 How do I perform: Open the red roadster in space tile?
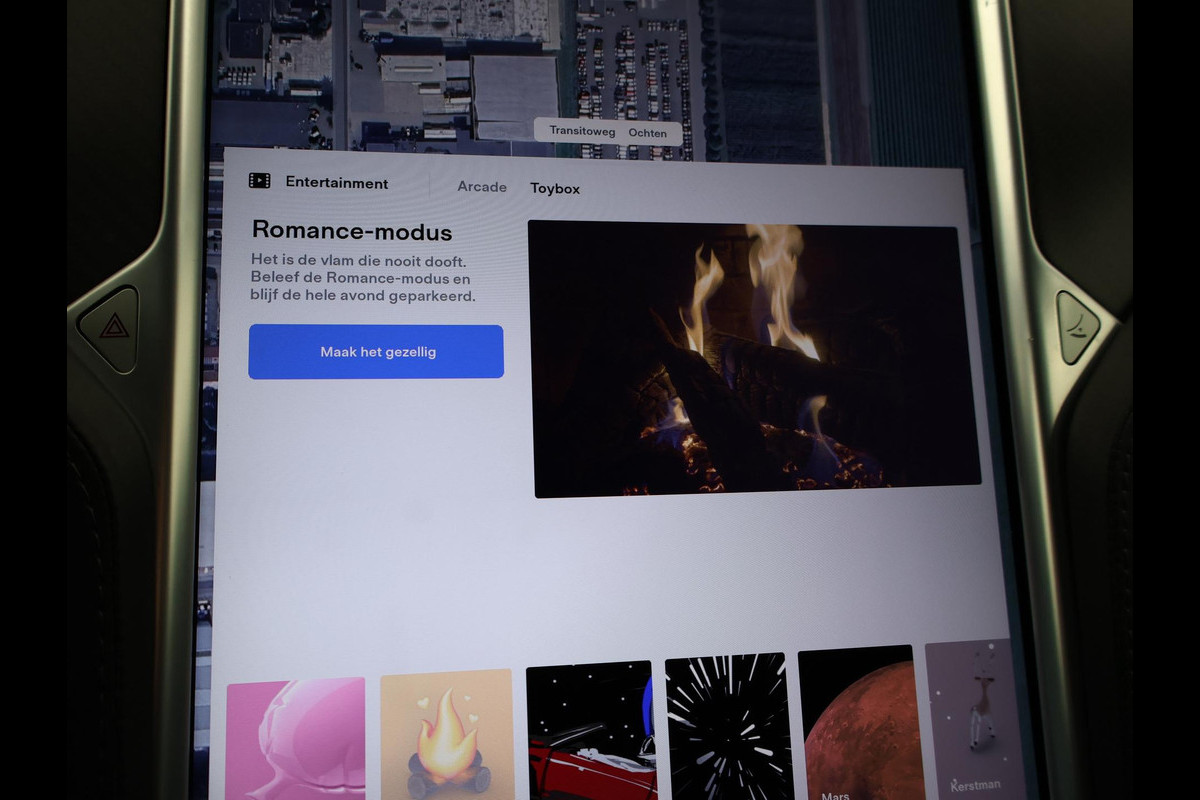click(590, 730)
